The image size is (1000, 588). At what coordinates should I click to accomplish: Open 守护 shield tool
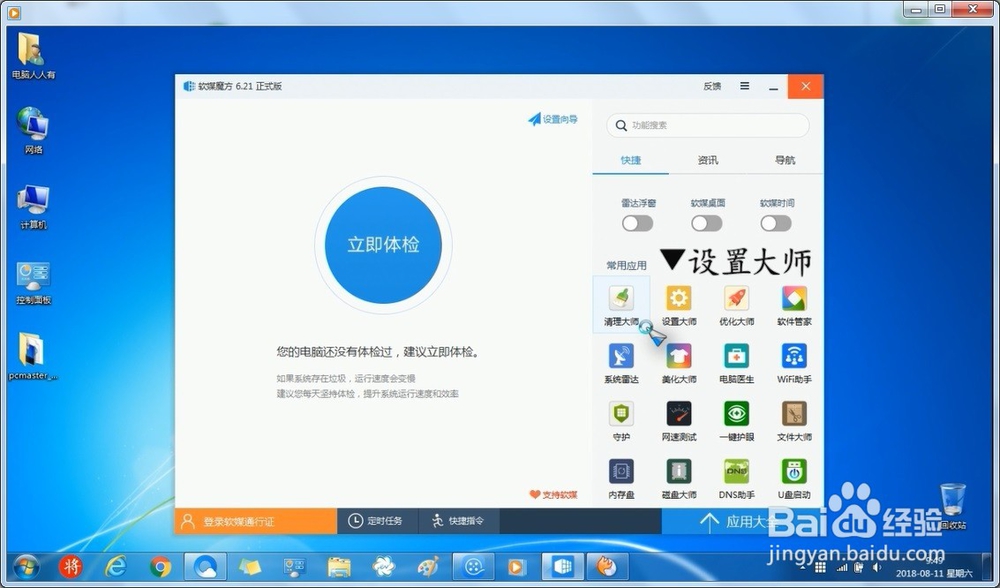pyautogui.click(x=621, y=421)
